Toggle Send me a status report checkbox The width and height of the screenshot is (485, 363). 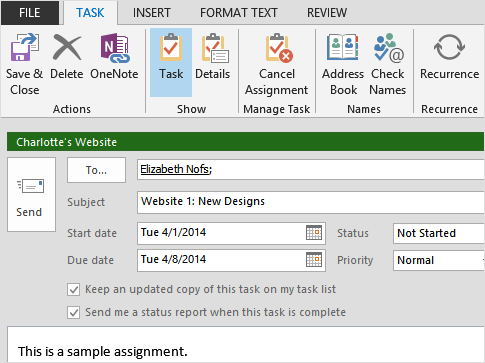tap(73, 313)
